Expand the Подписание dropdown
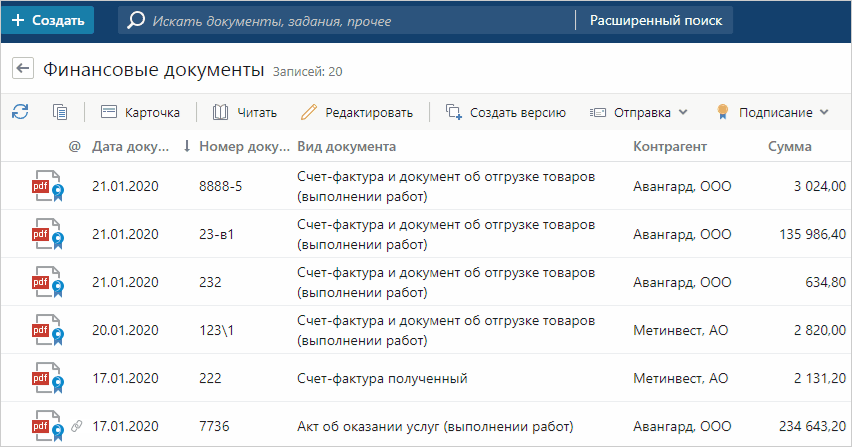This screenshot has width=852, height=447. coord(773,112)
